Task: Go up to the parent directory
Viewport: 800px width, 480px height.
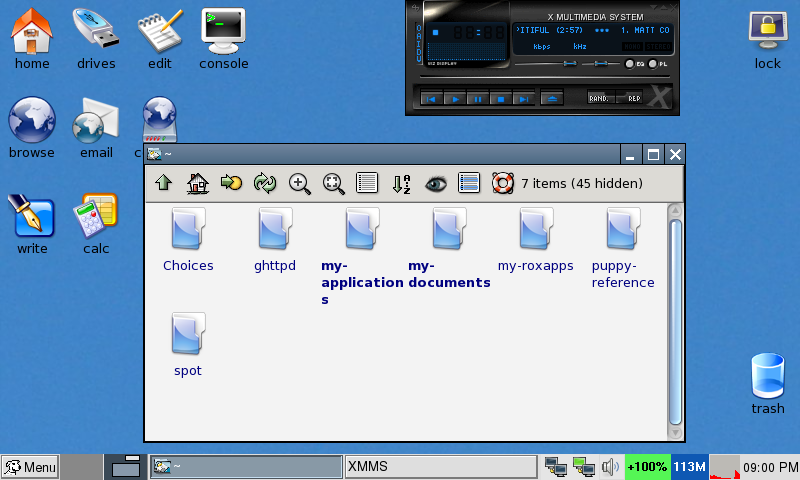Action: point(164,183)
